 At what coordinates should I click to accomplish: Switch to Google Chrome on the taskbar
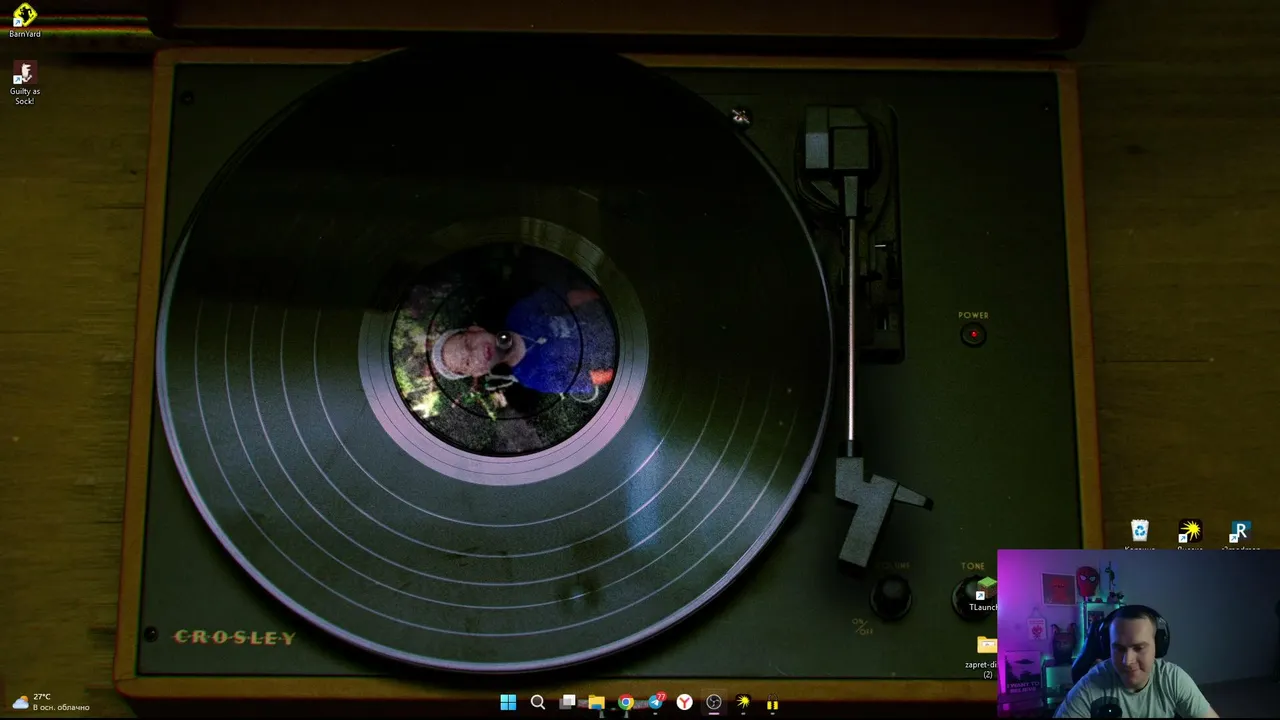pos(626,702)
